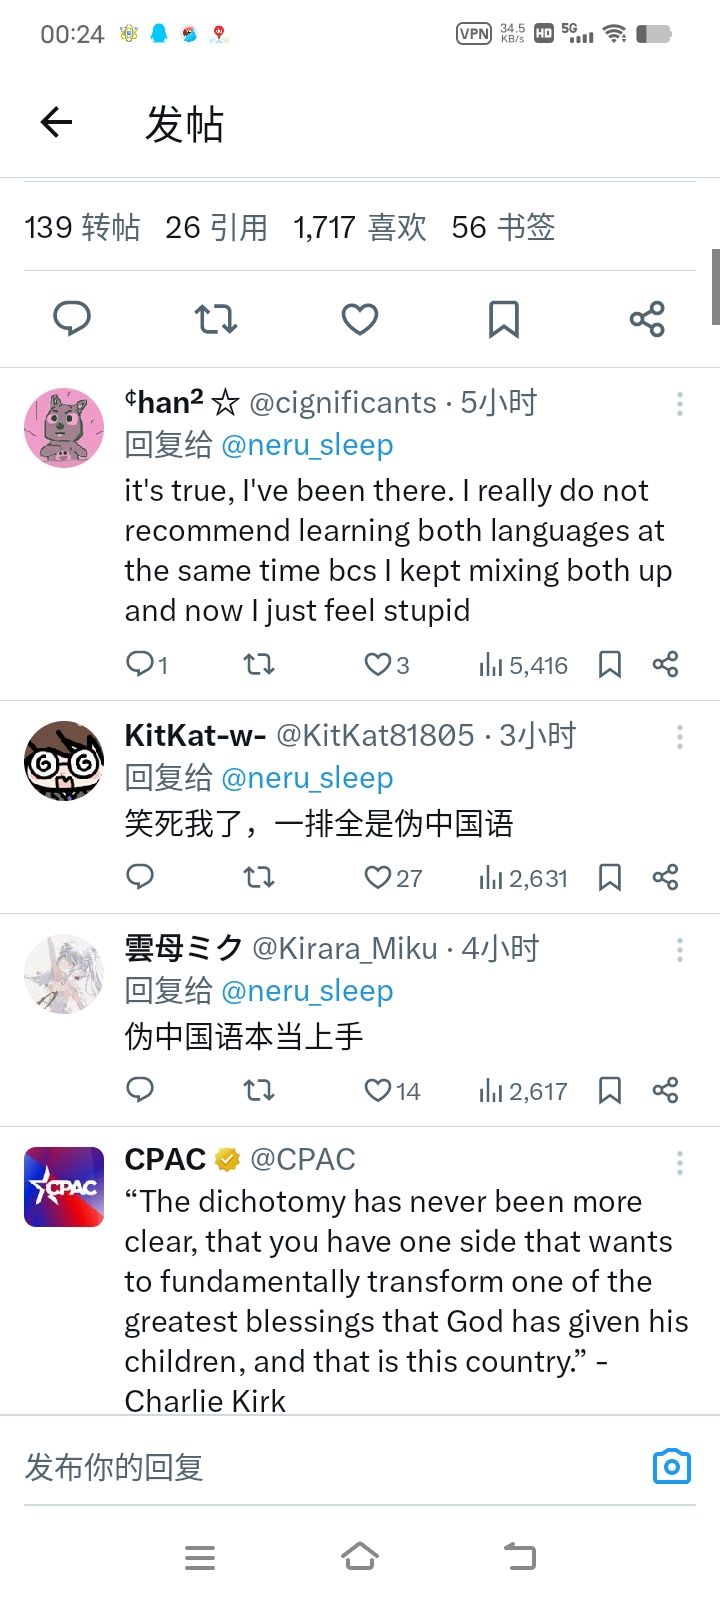
Task: Open the more options menu on ¢han²'s reply
Action: point(680,404)
